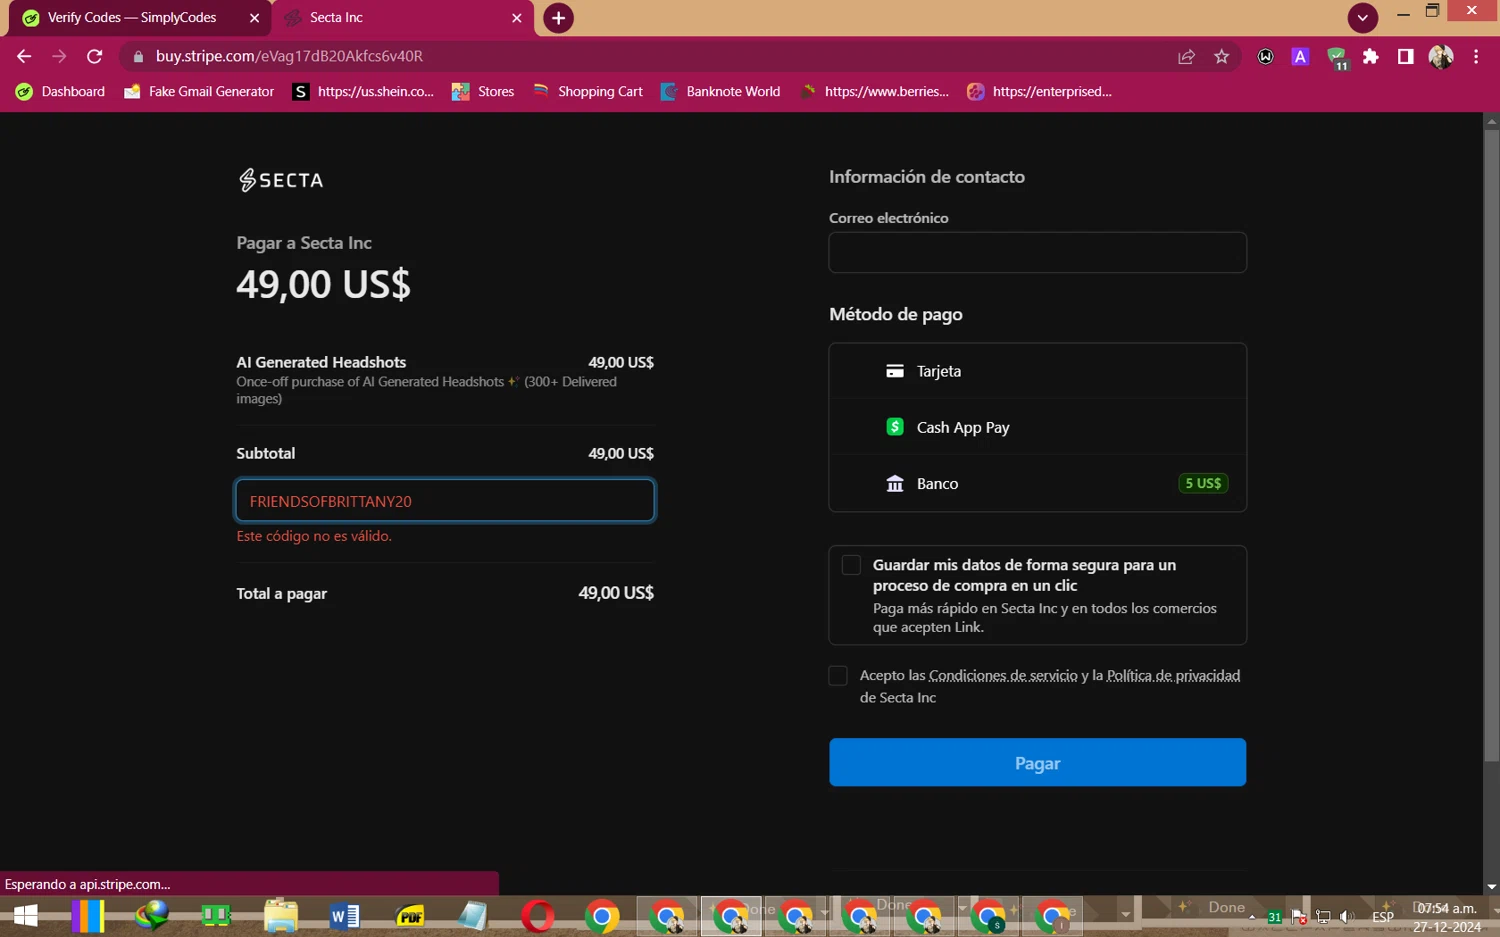Open the black W hexagon extension
The image size is (1500, 937).
[x=1265, y=57]
